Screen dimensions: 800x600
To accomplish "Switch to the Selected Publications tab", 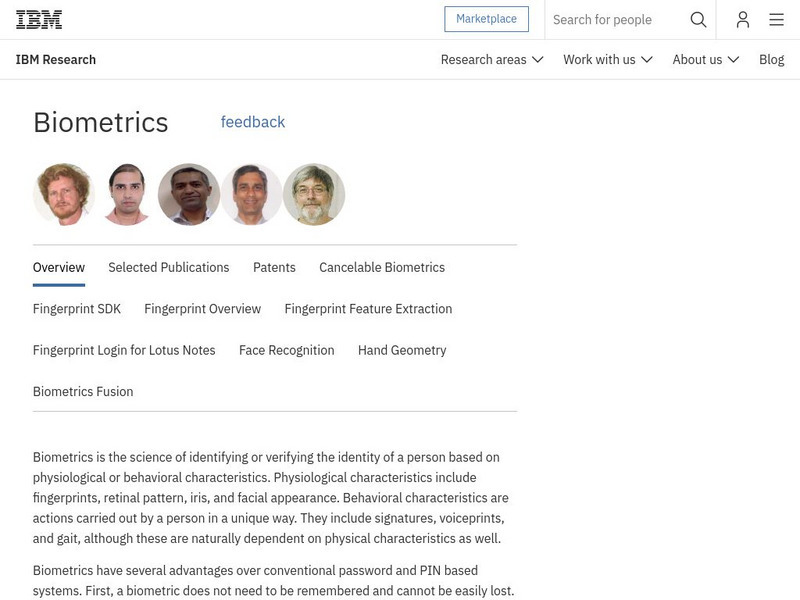I will click(x=169, y=267).
